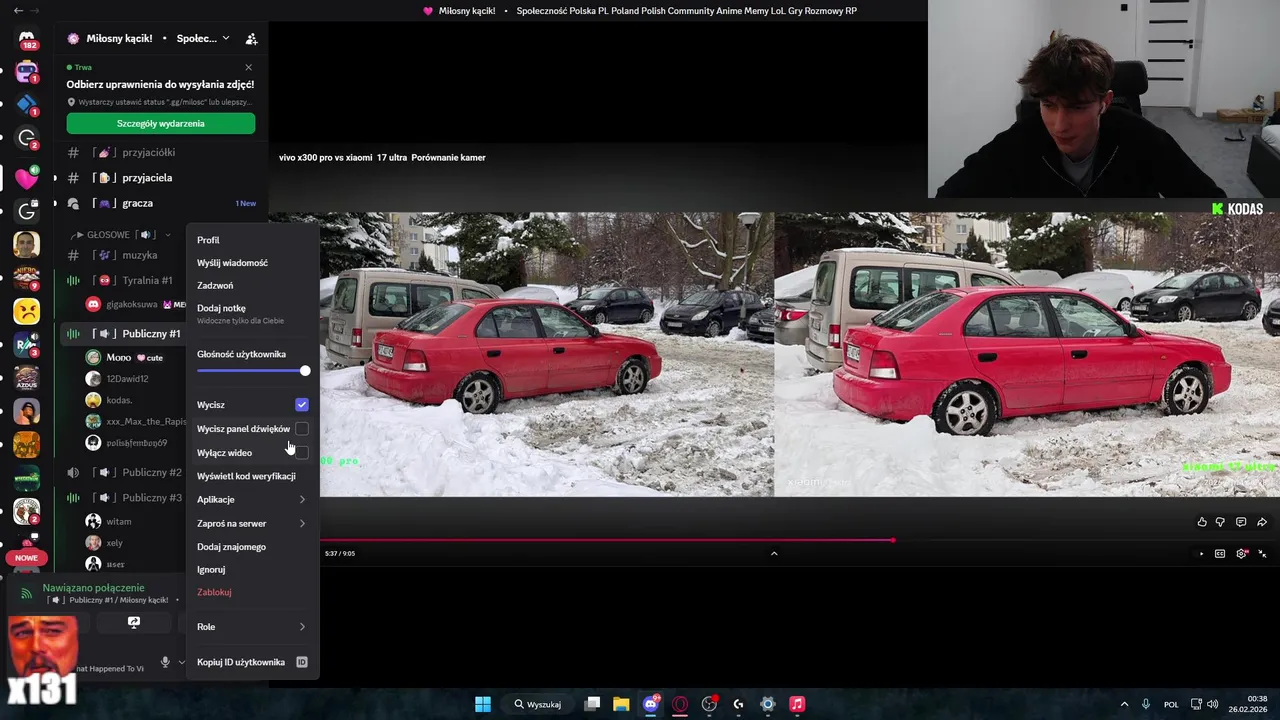Click the invite members icon beside server name
1280x720 pixels.
[251, 39]
